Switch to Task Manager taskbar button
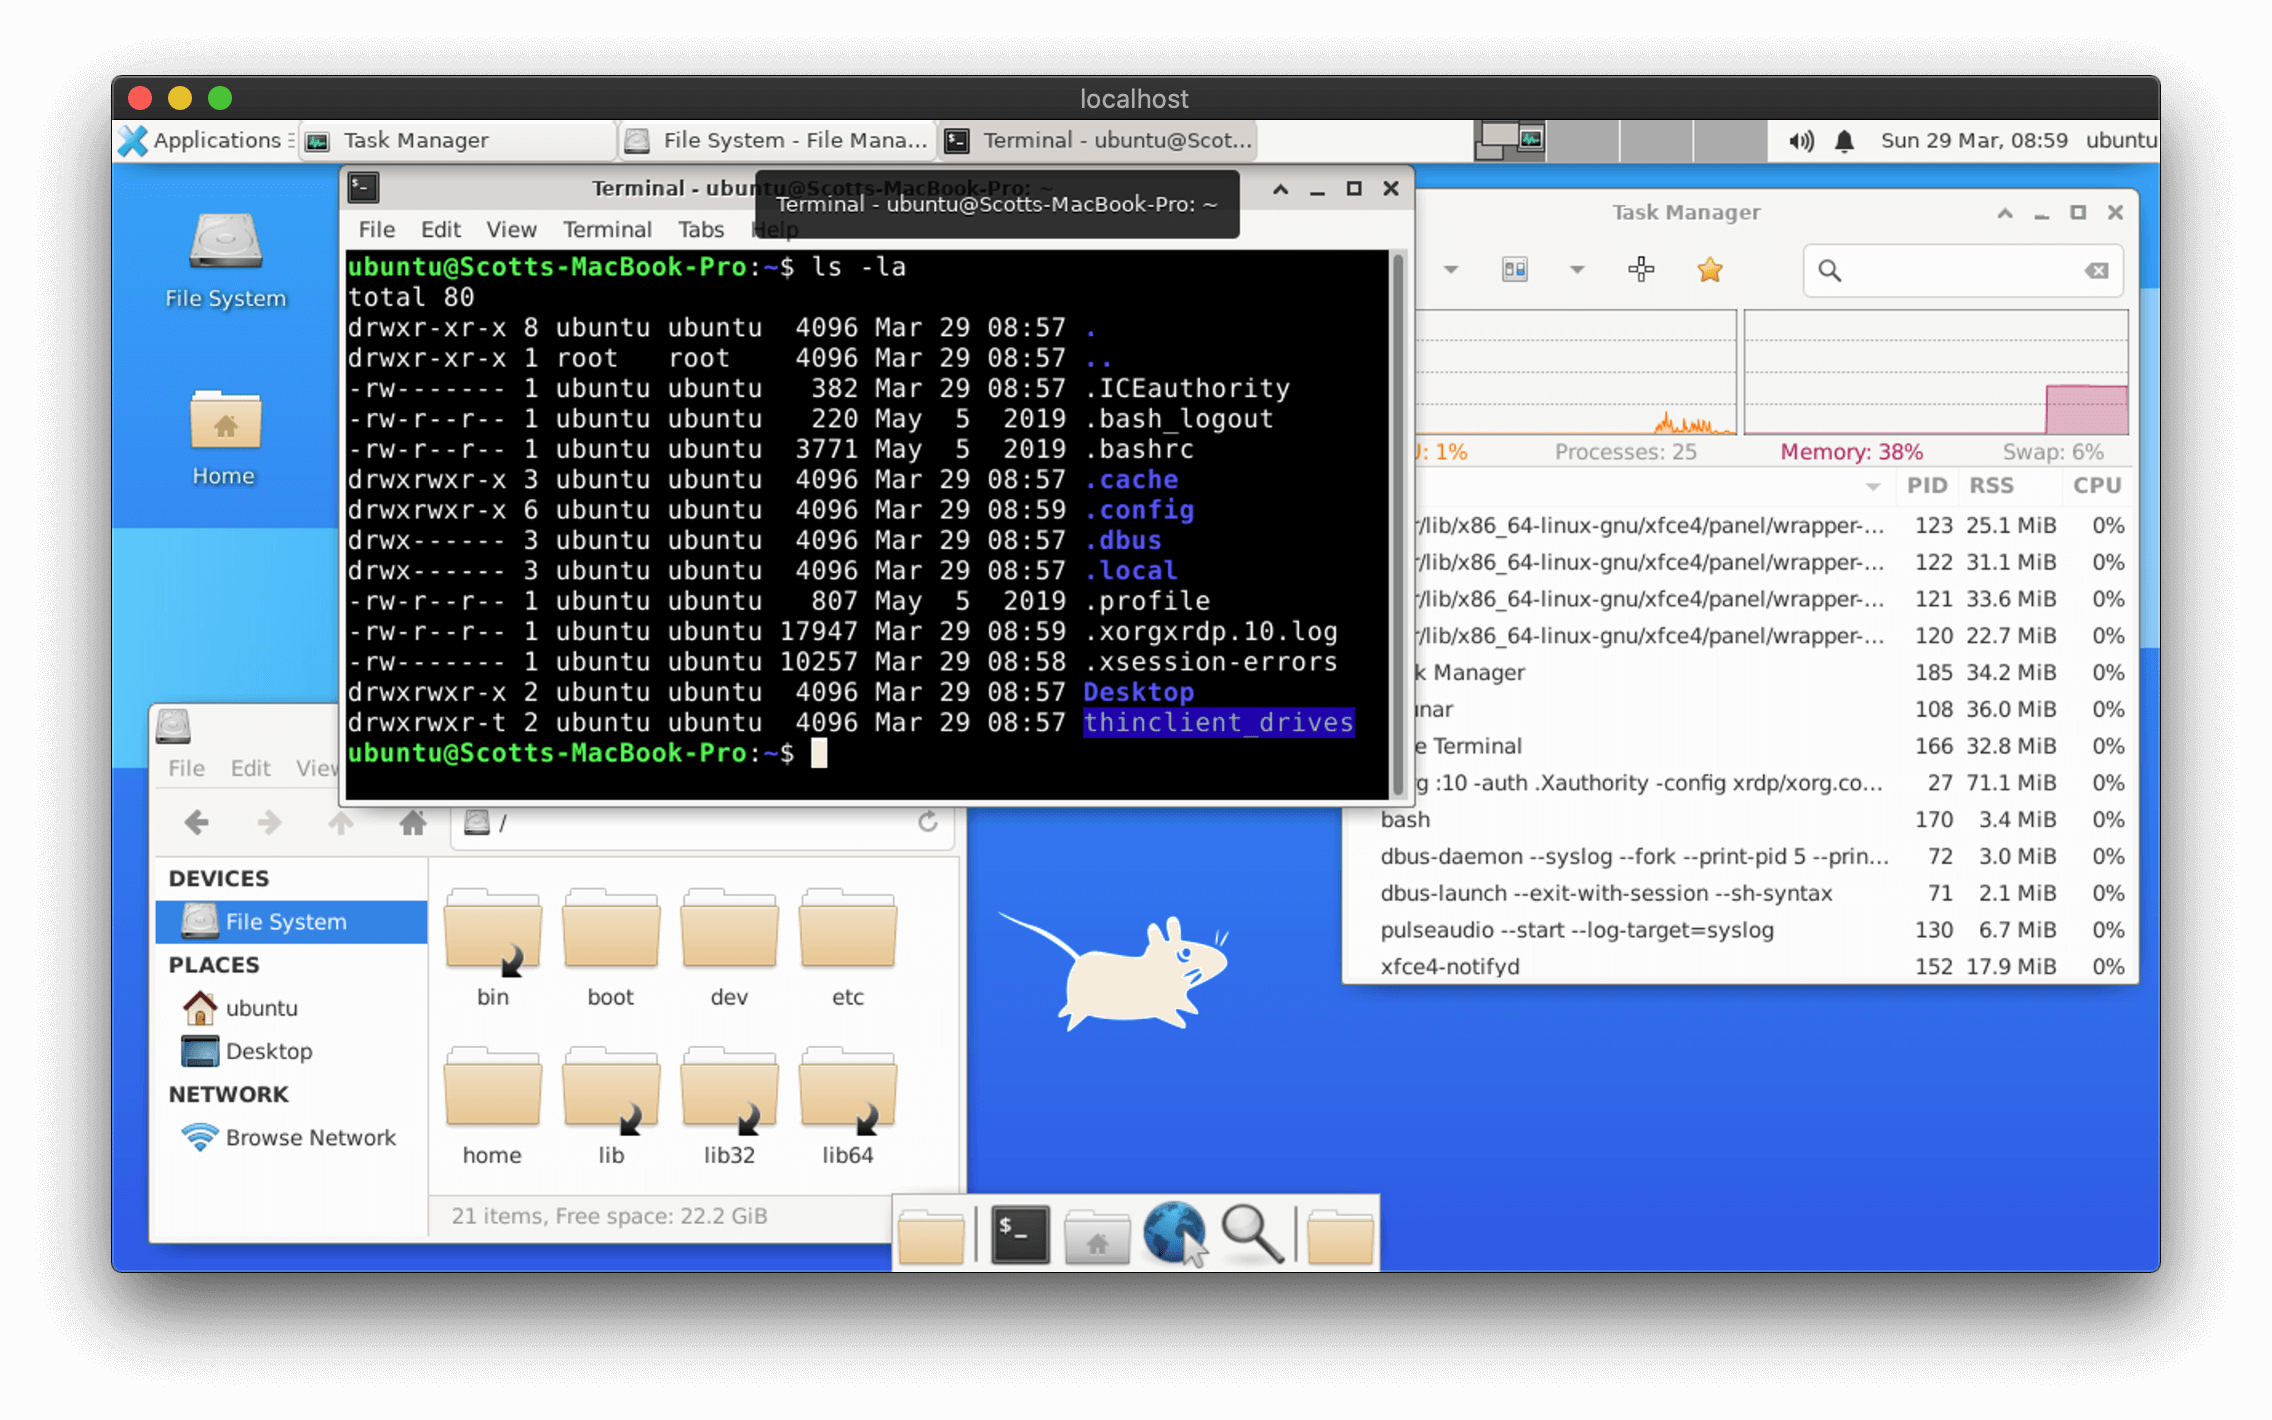 pos(416,141)
